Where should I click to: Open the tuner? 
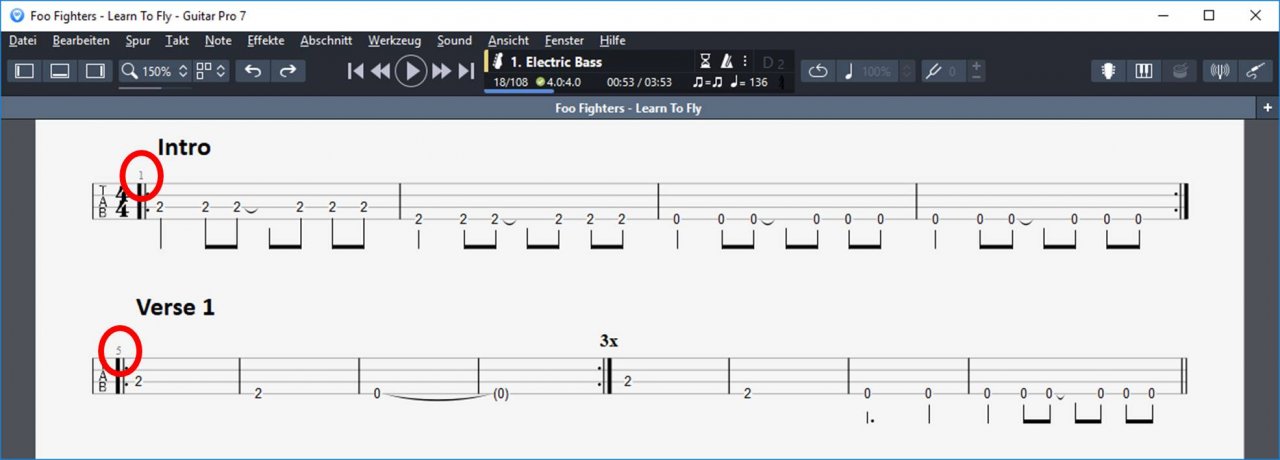point(1219,71)
